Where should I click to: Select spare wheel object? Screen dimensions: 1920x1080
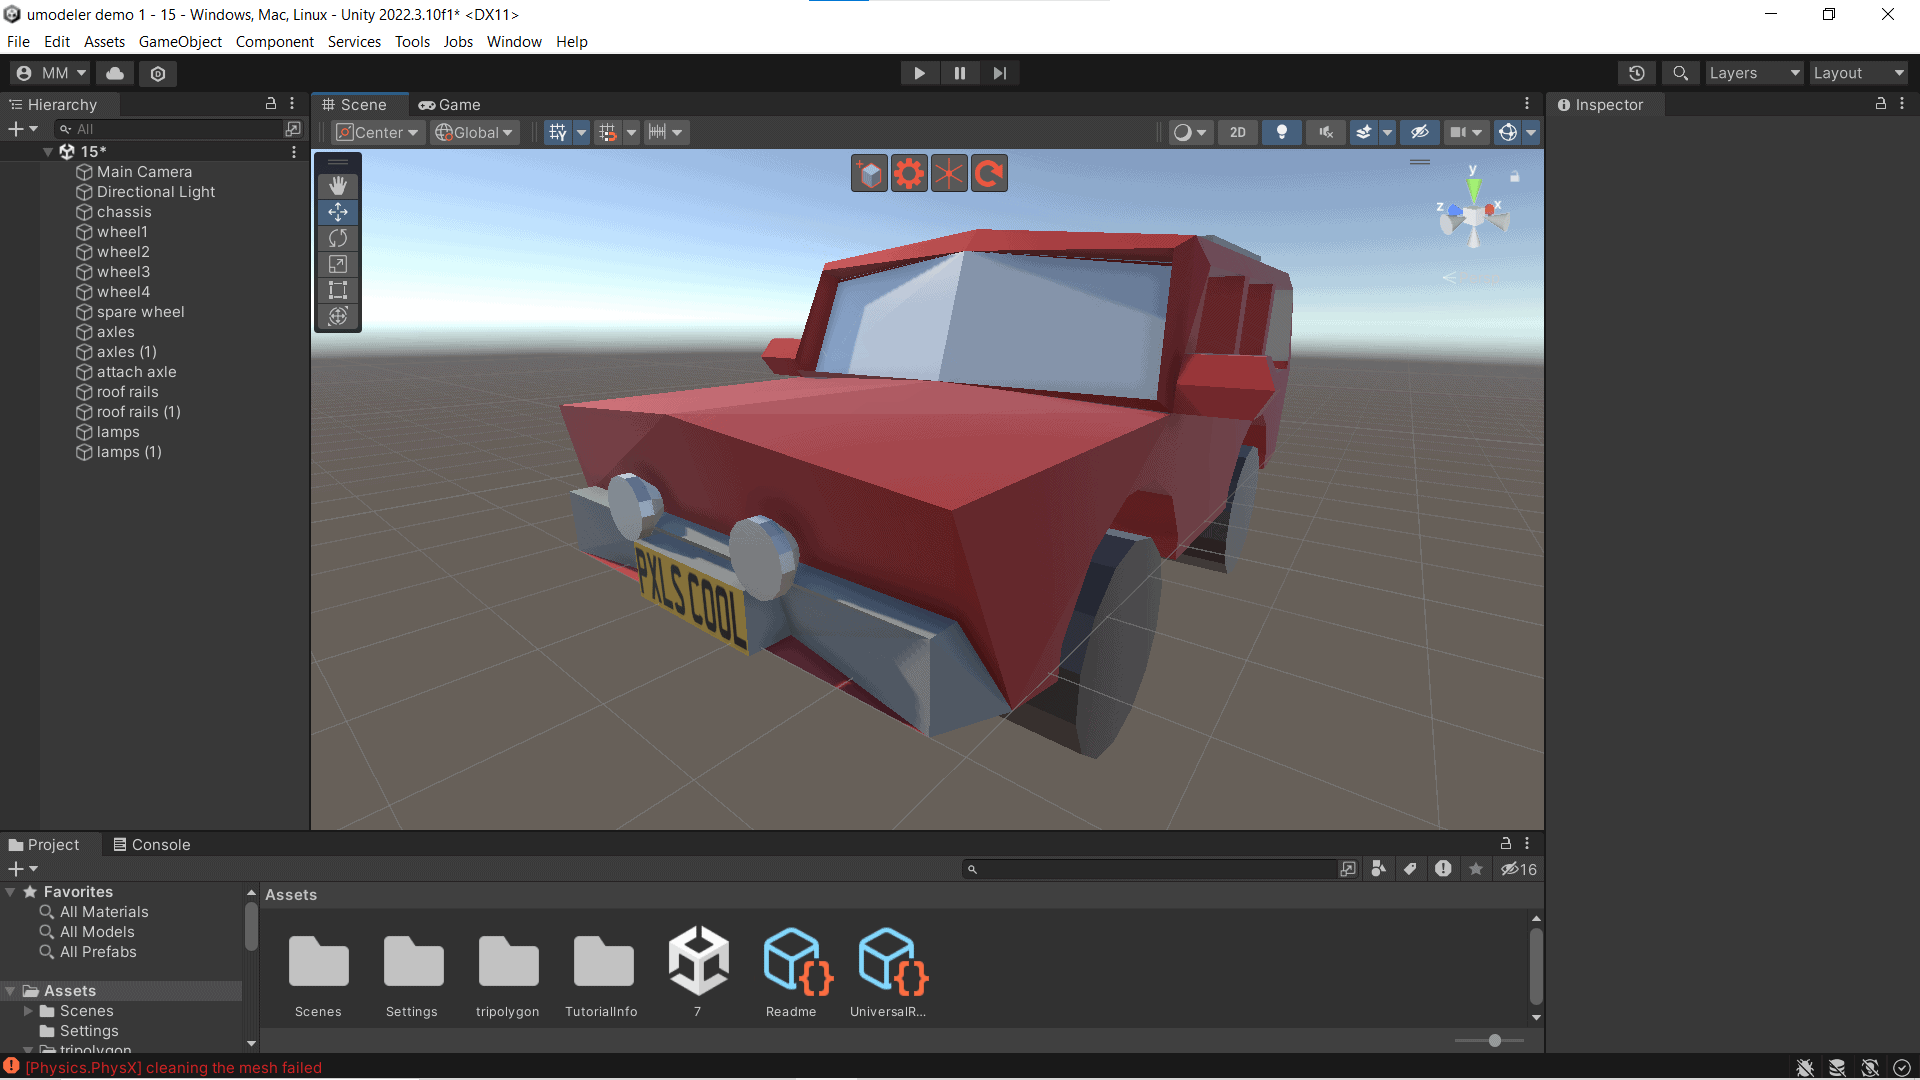140,312
